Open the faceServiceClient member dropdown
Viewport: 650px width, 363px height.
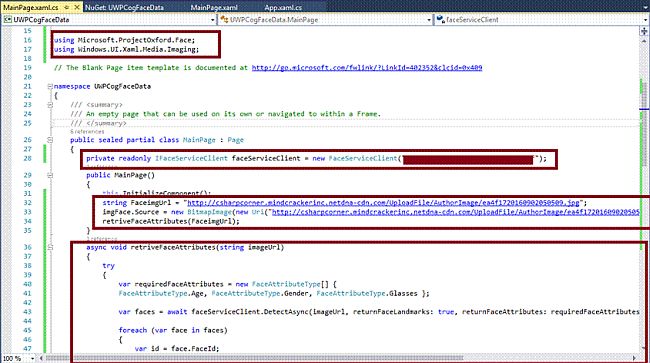pos(645,19)
